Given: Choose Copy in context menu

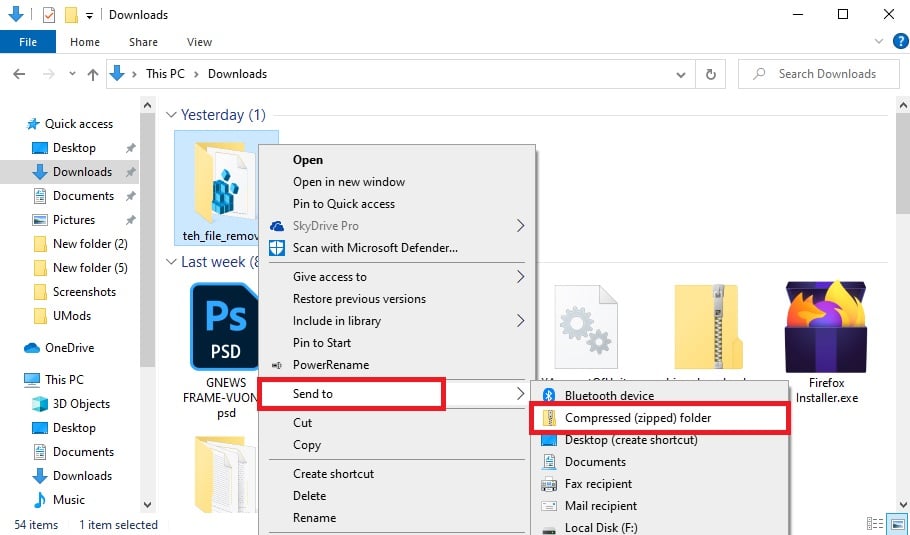Looking at the screenshot, I should pyautogui.click(x=306, y=445).
